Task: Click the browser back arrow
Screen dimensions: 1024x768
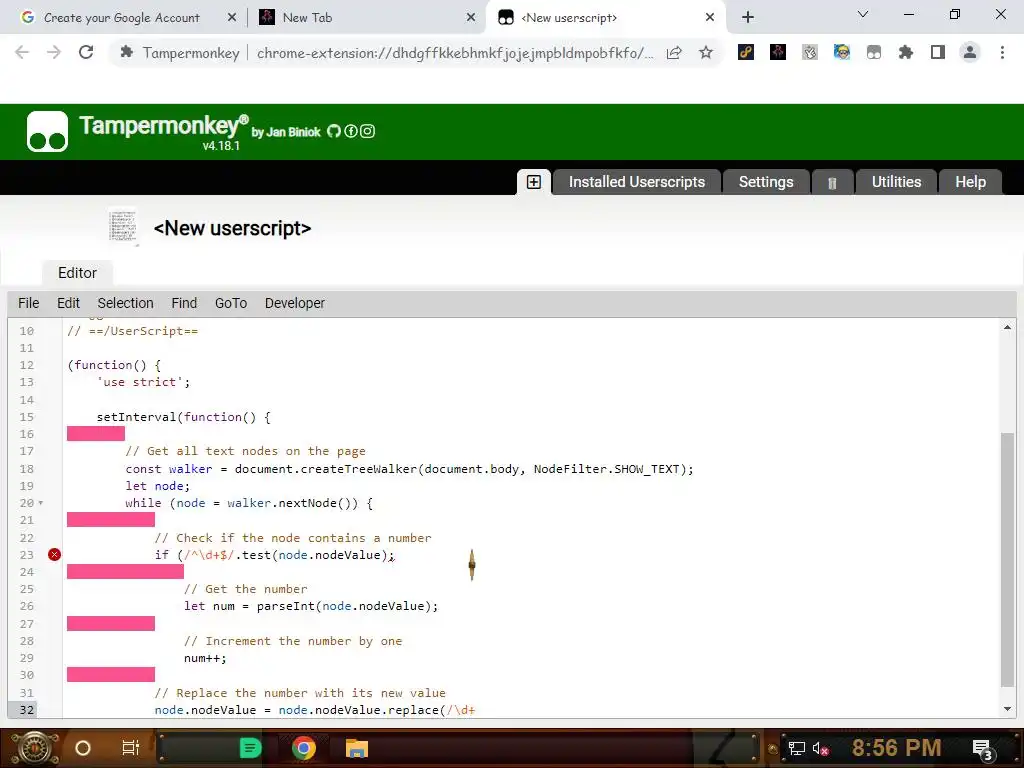Action: [22, 52]
